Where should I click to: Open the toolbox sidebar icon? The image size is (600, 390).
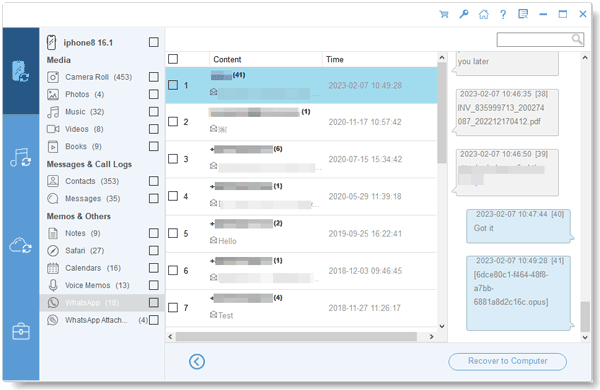click(20, 331)
